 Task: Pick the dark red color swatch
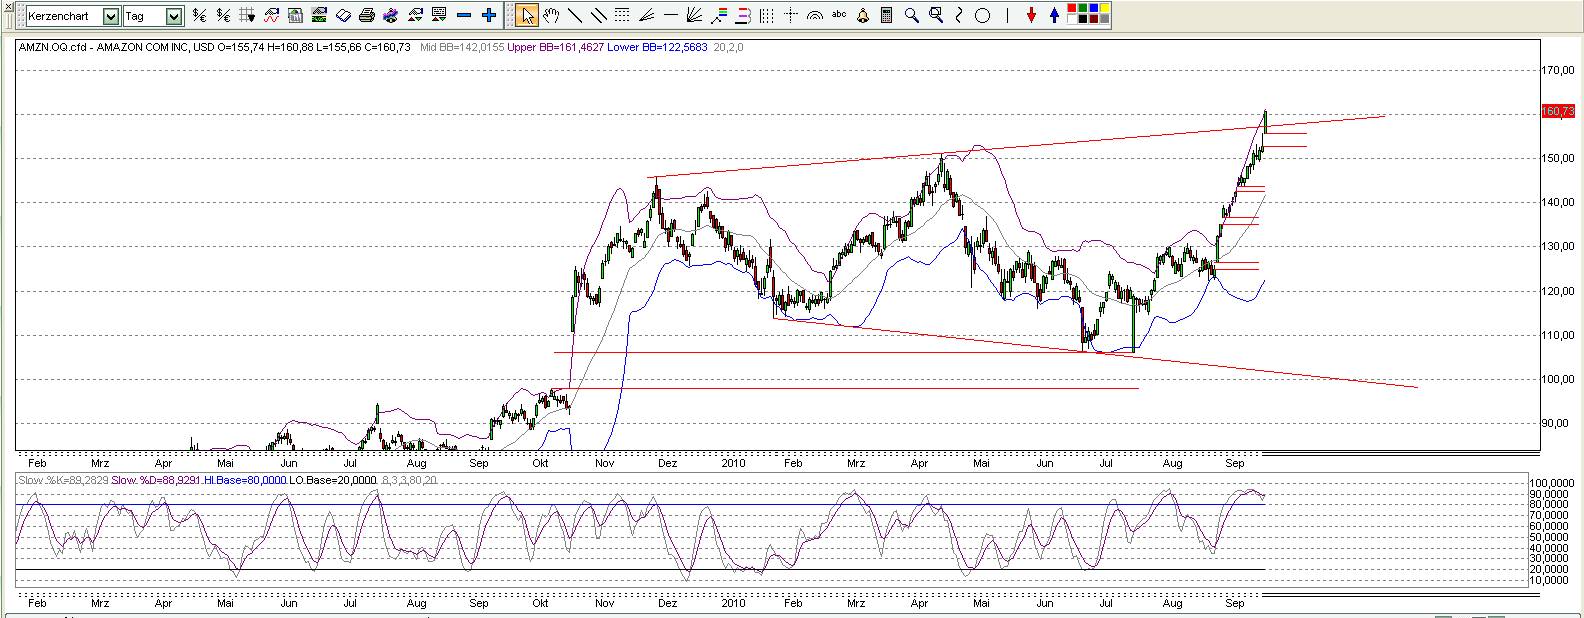pyautogui.click(x=1094, y=19)
